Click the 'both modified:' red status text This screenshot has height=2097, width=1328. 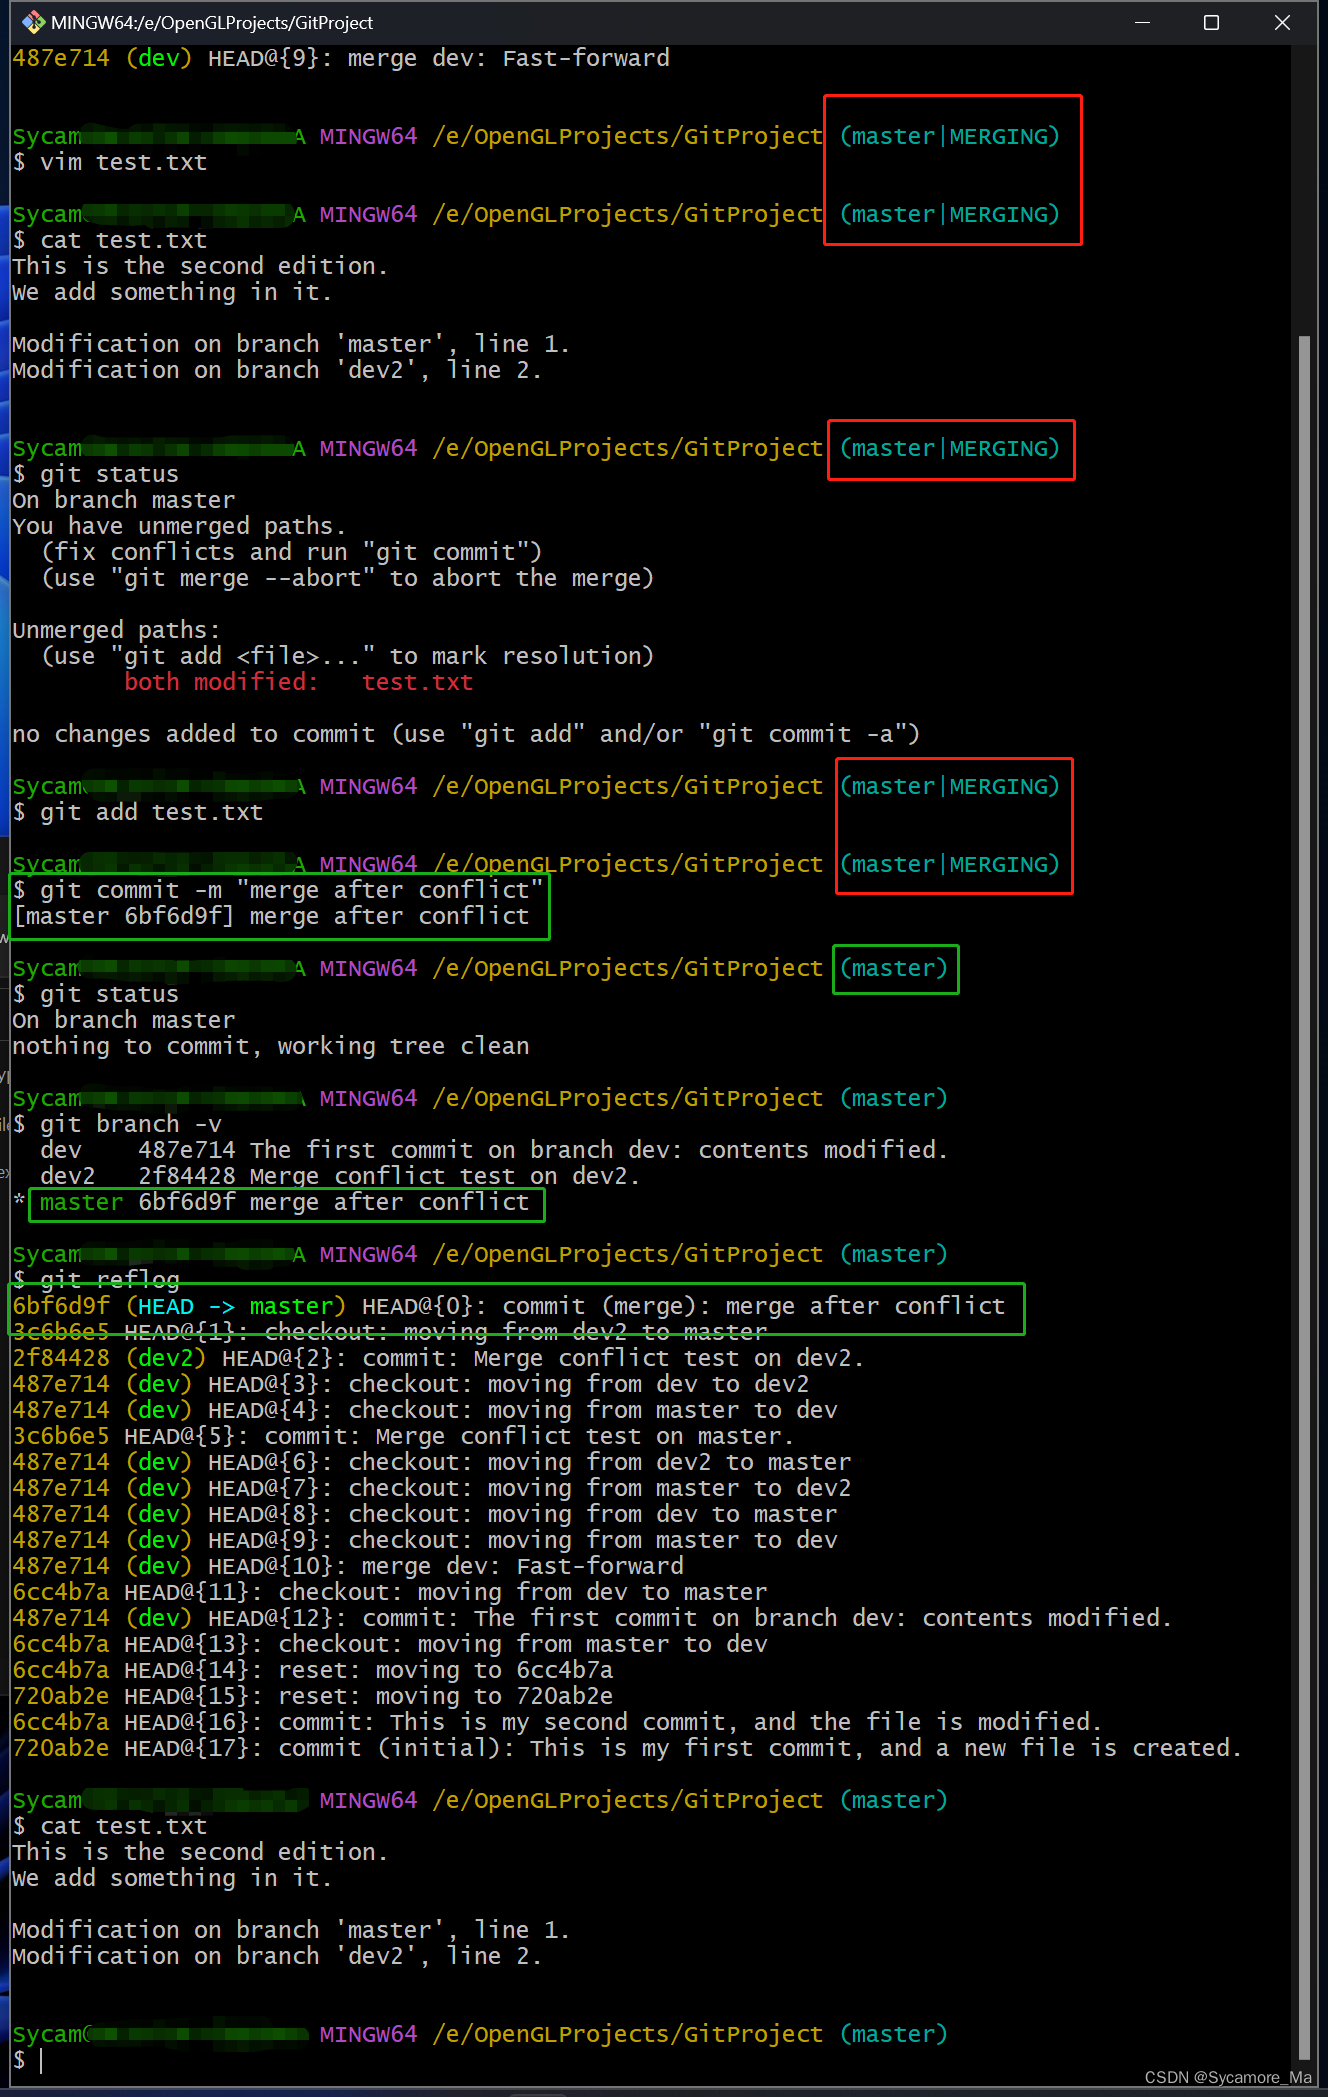point(221,682)
